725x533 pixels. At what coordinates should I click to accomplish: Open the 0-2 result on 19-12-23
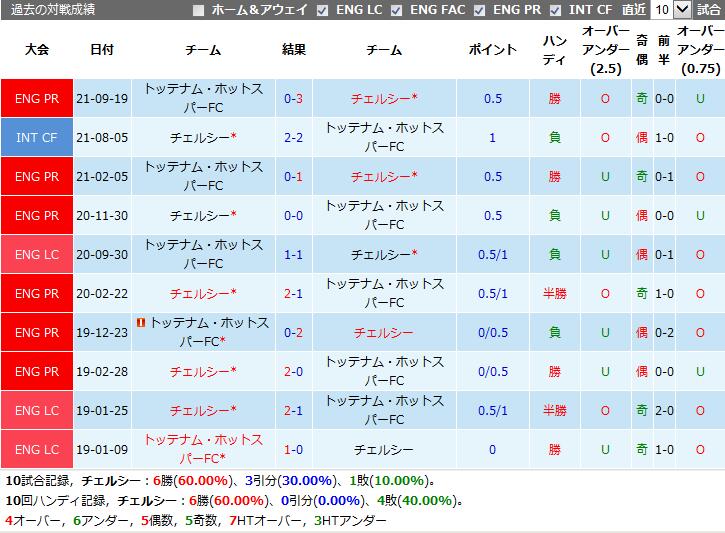293,332
